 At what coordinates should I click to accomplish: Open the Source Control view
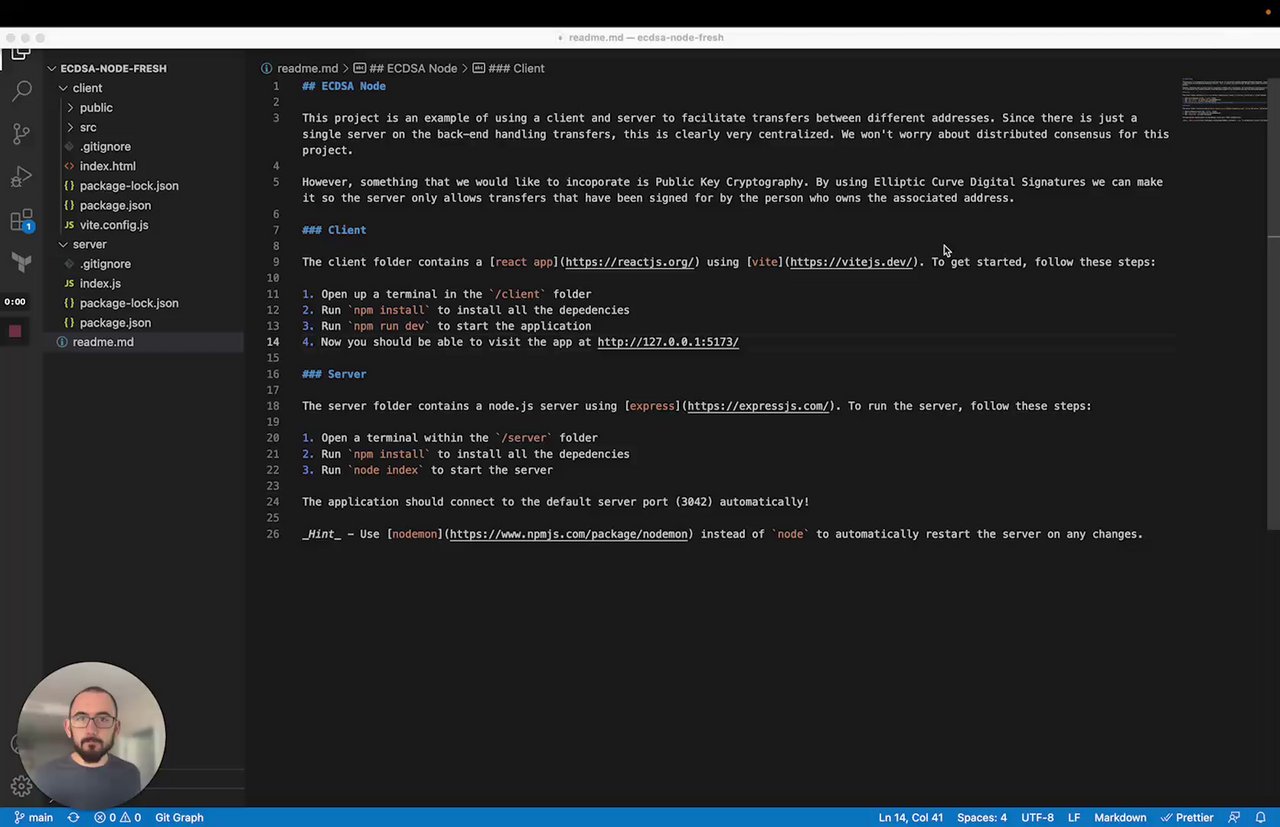click(x=21, y=134)
